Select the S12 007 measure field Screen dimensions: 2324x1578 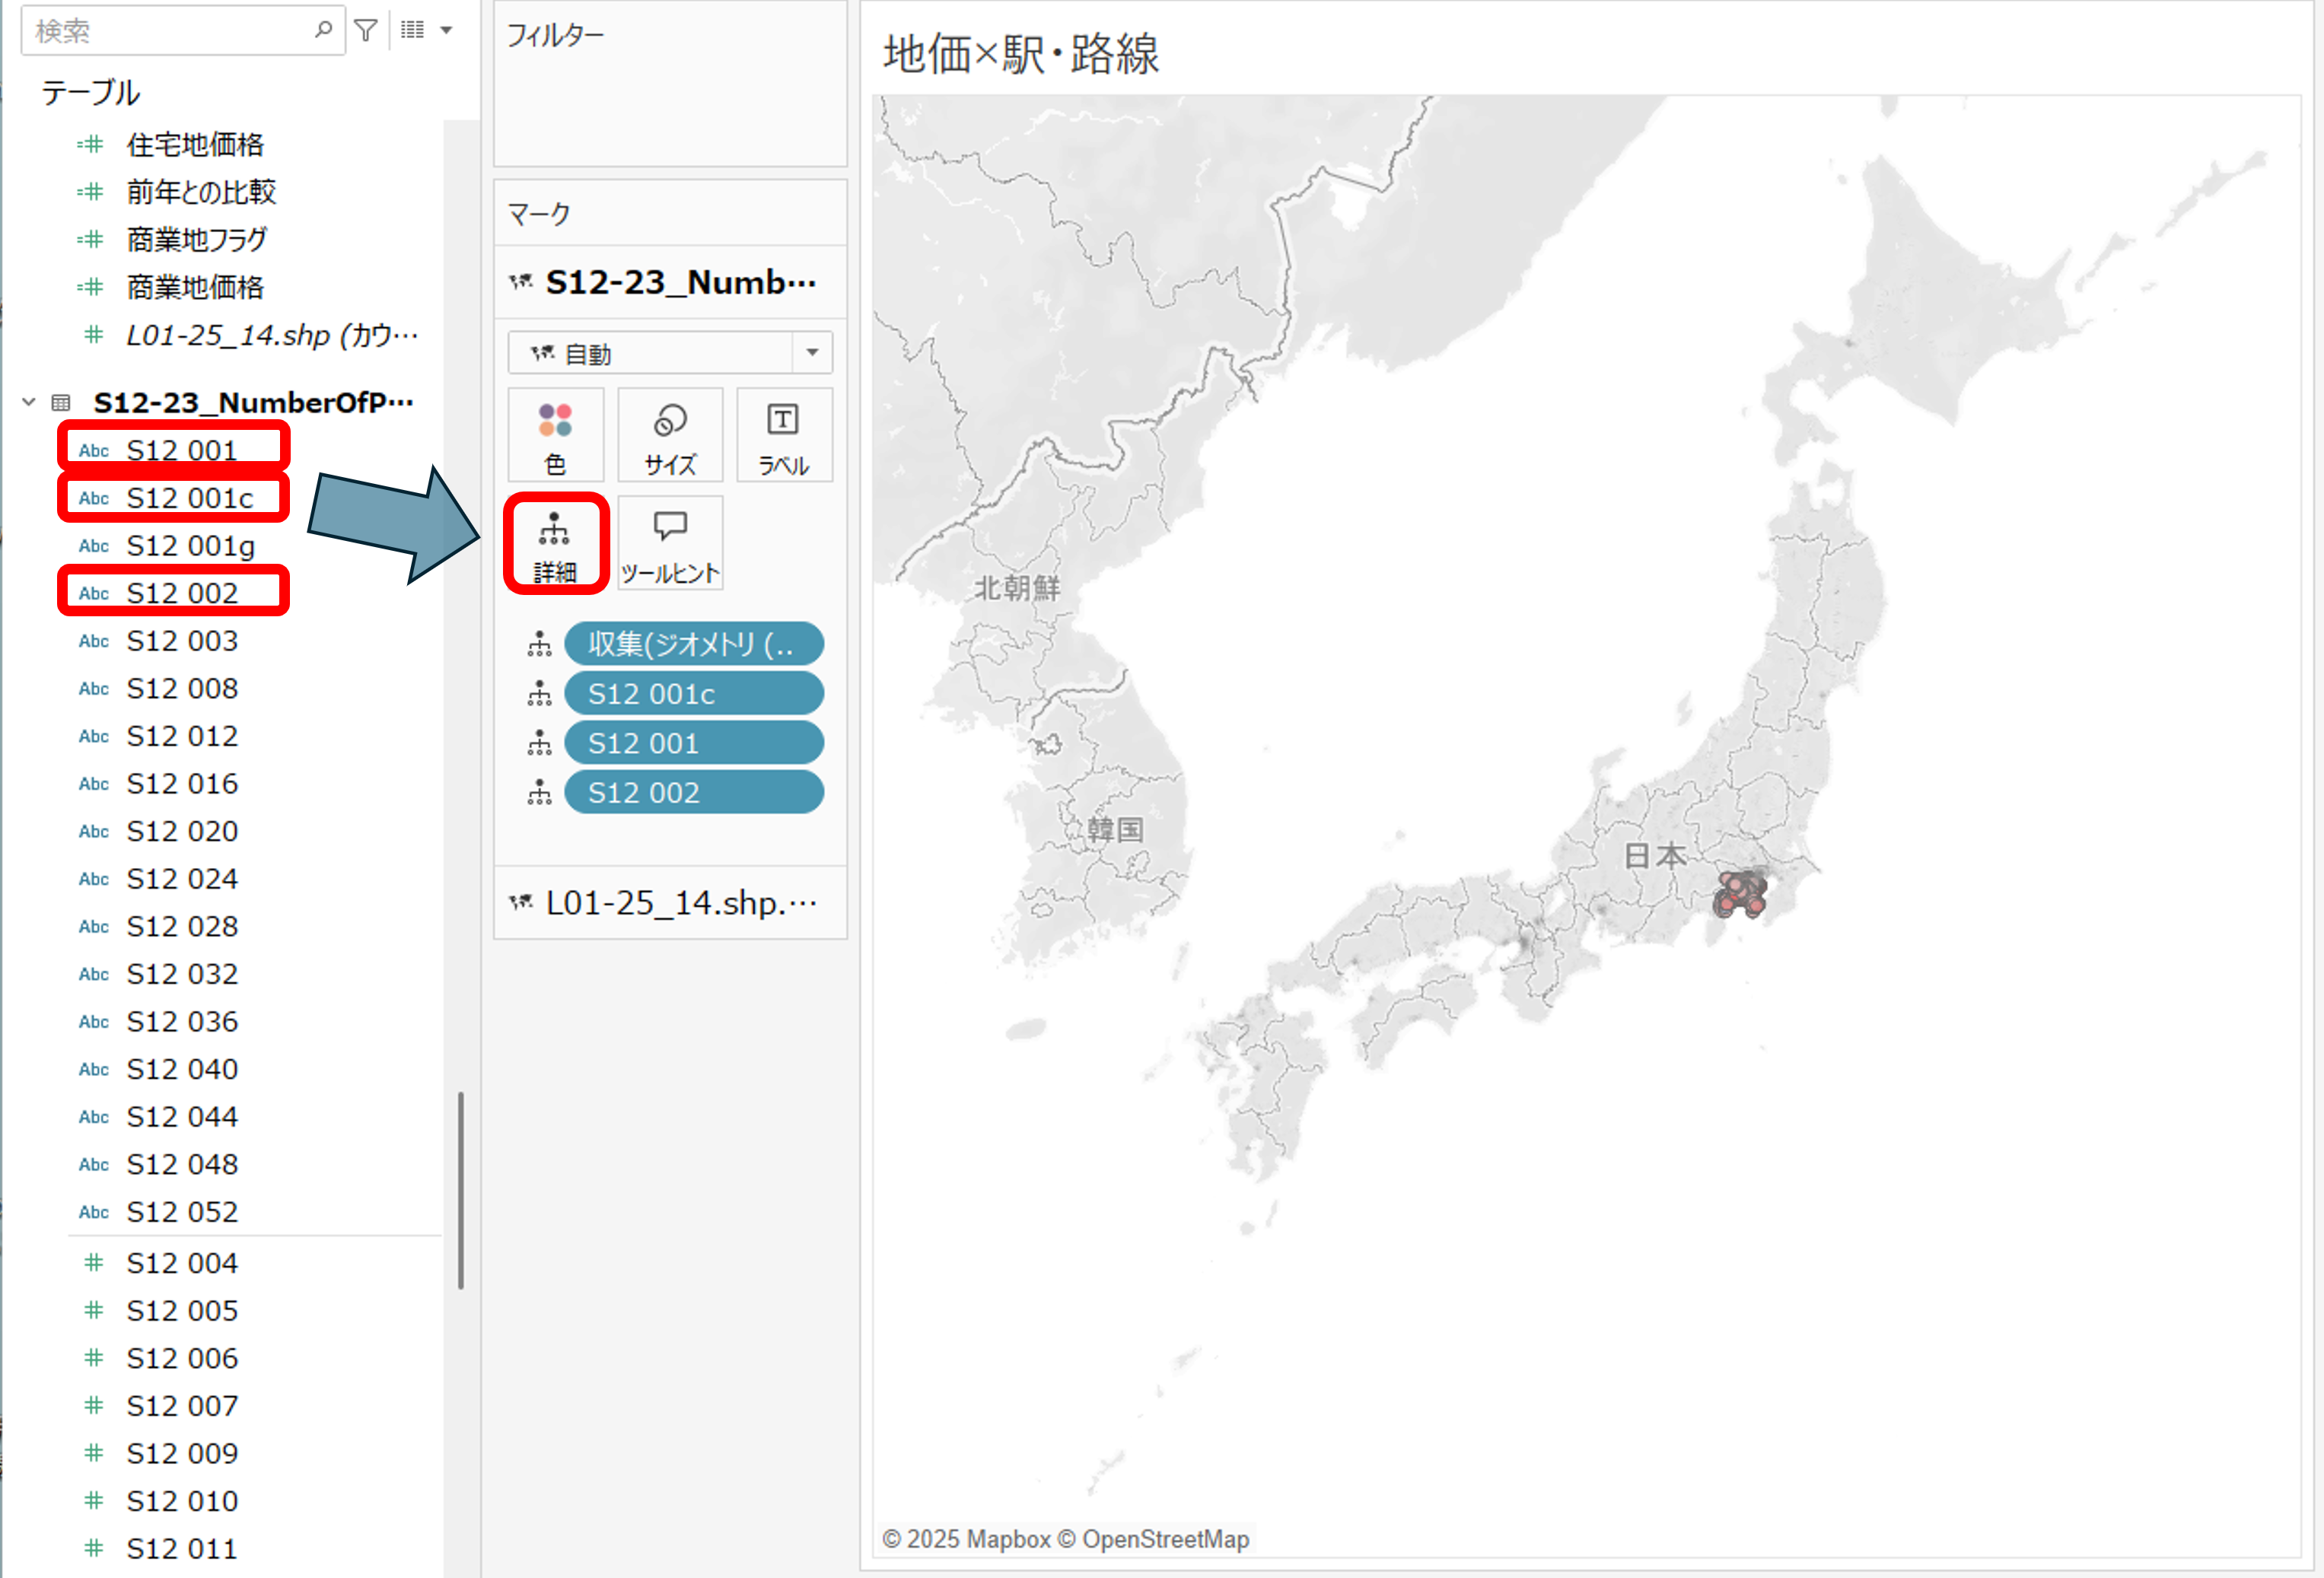pyautogui.click(x=182, y=1406)
